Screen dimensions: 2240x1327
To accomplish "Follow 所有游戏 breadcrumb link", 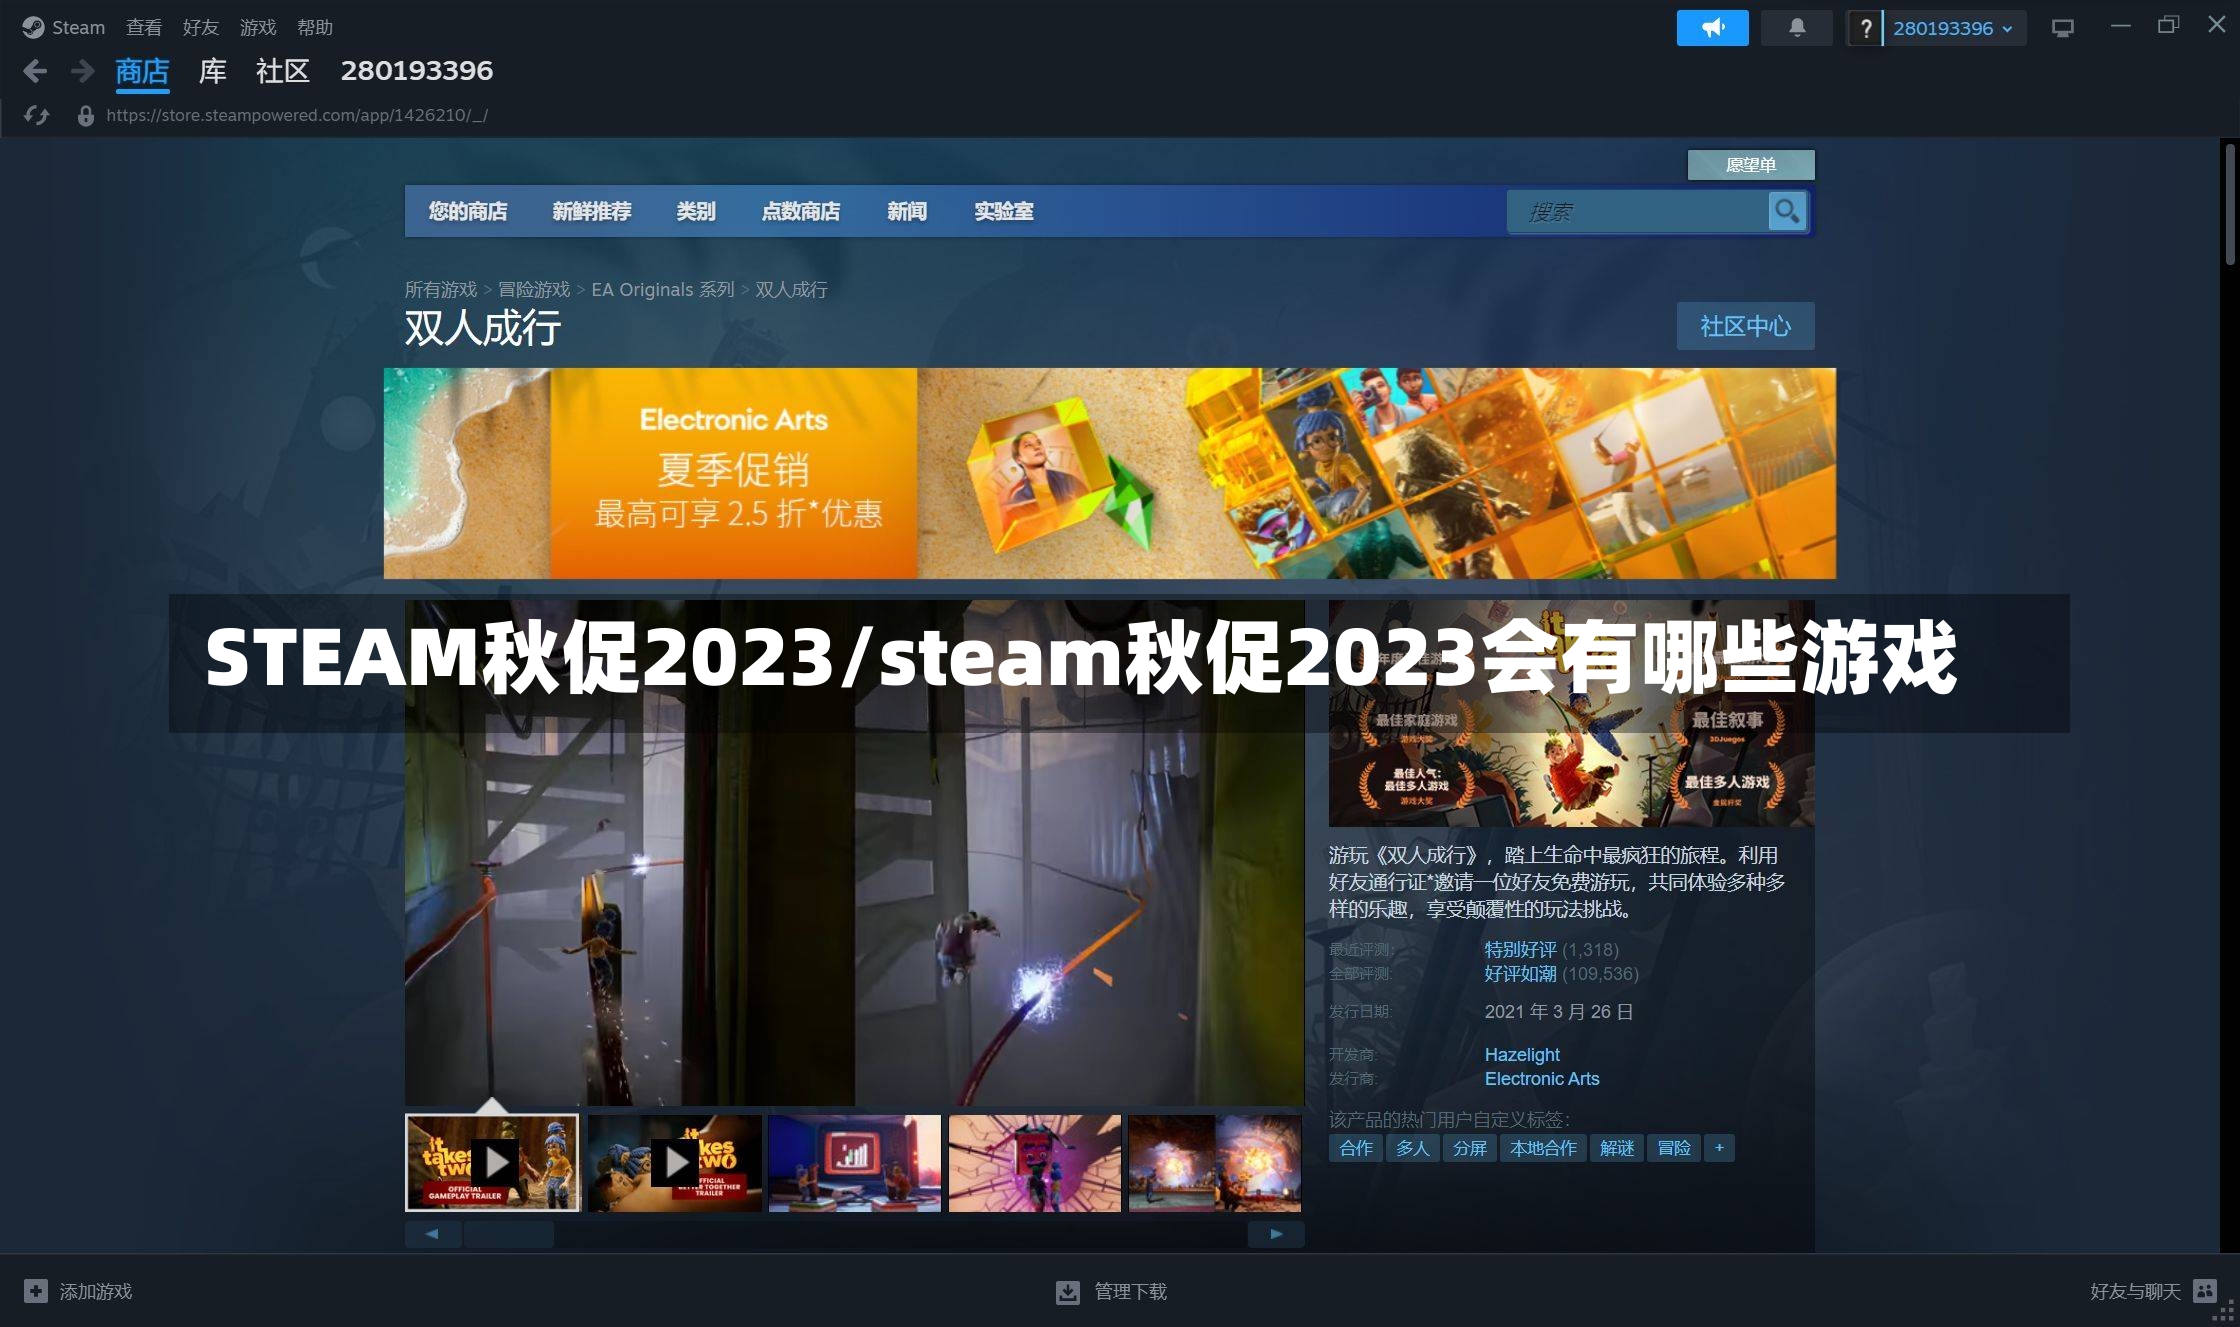I will click(441, 290).
